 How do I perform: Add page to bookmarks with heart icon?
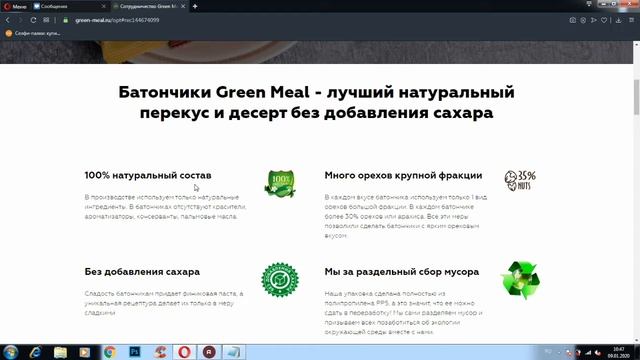(604, 20)
